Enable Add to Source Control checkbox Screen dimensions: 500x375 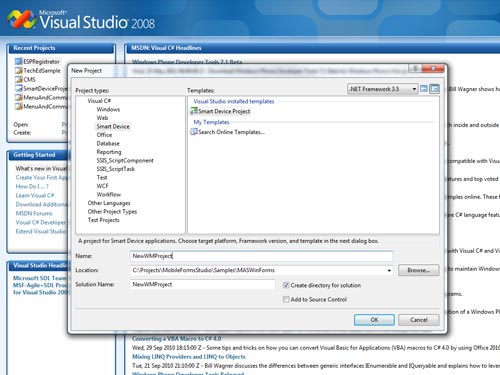[286, 299]
